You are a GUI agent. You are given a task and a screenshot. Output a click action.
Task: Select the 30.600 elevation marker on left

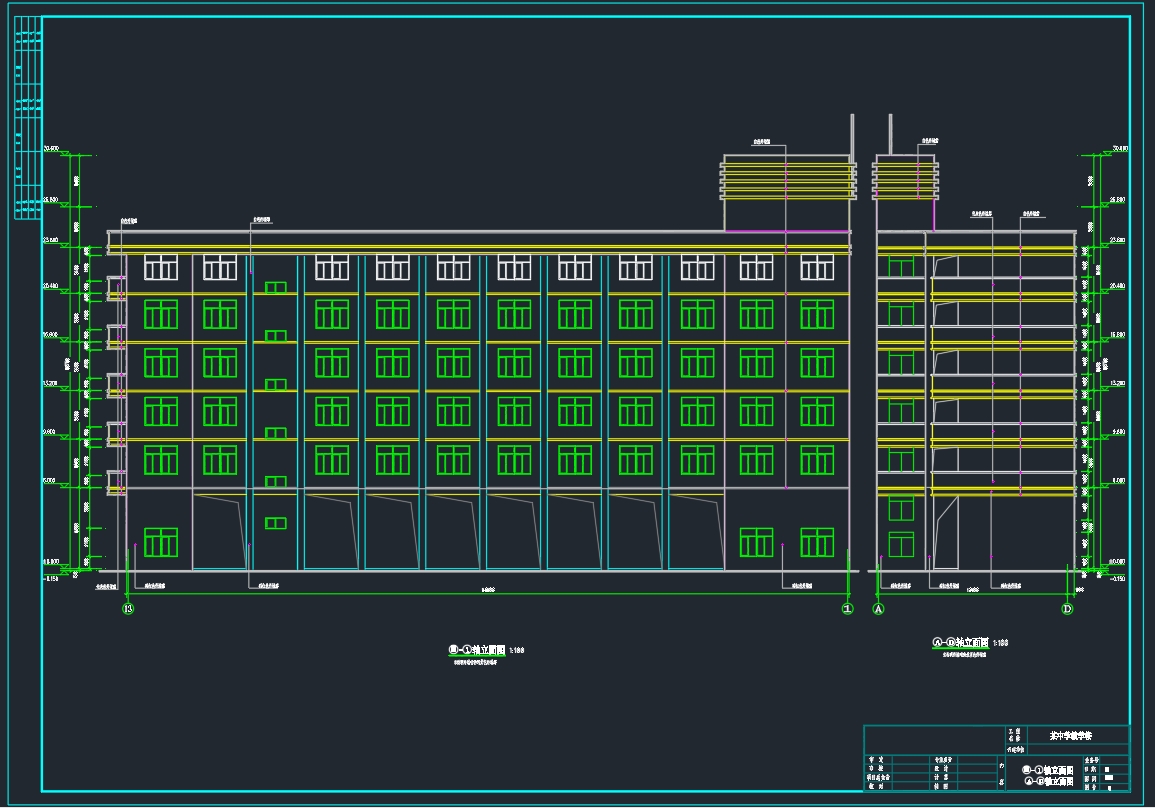coord(51,150)
